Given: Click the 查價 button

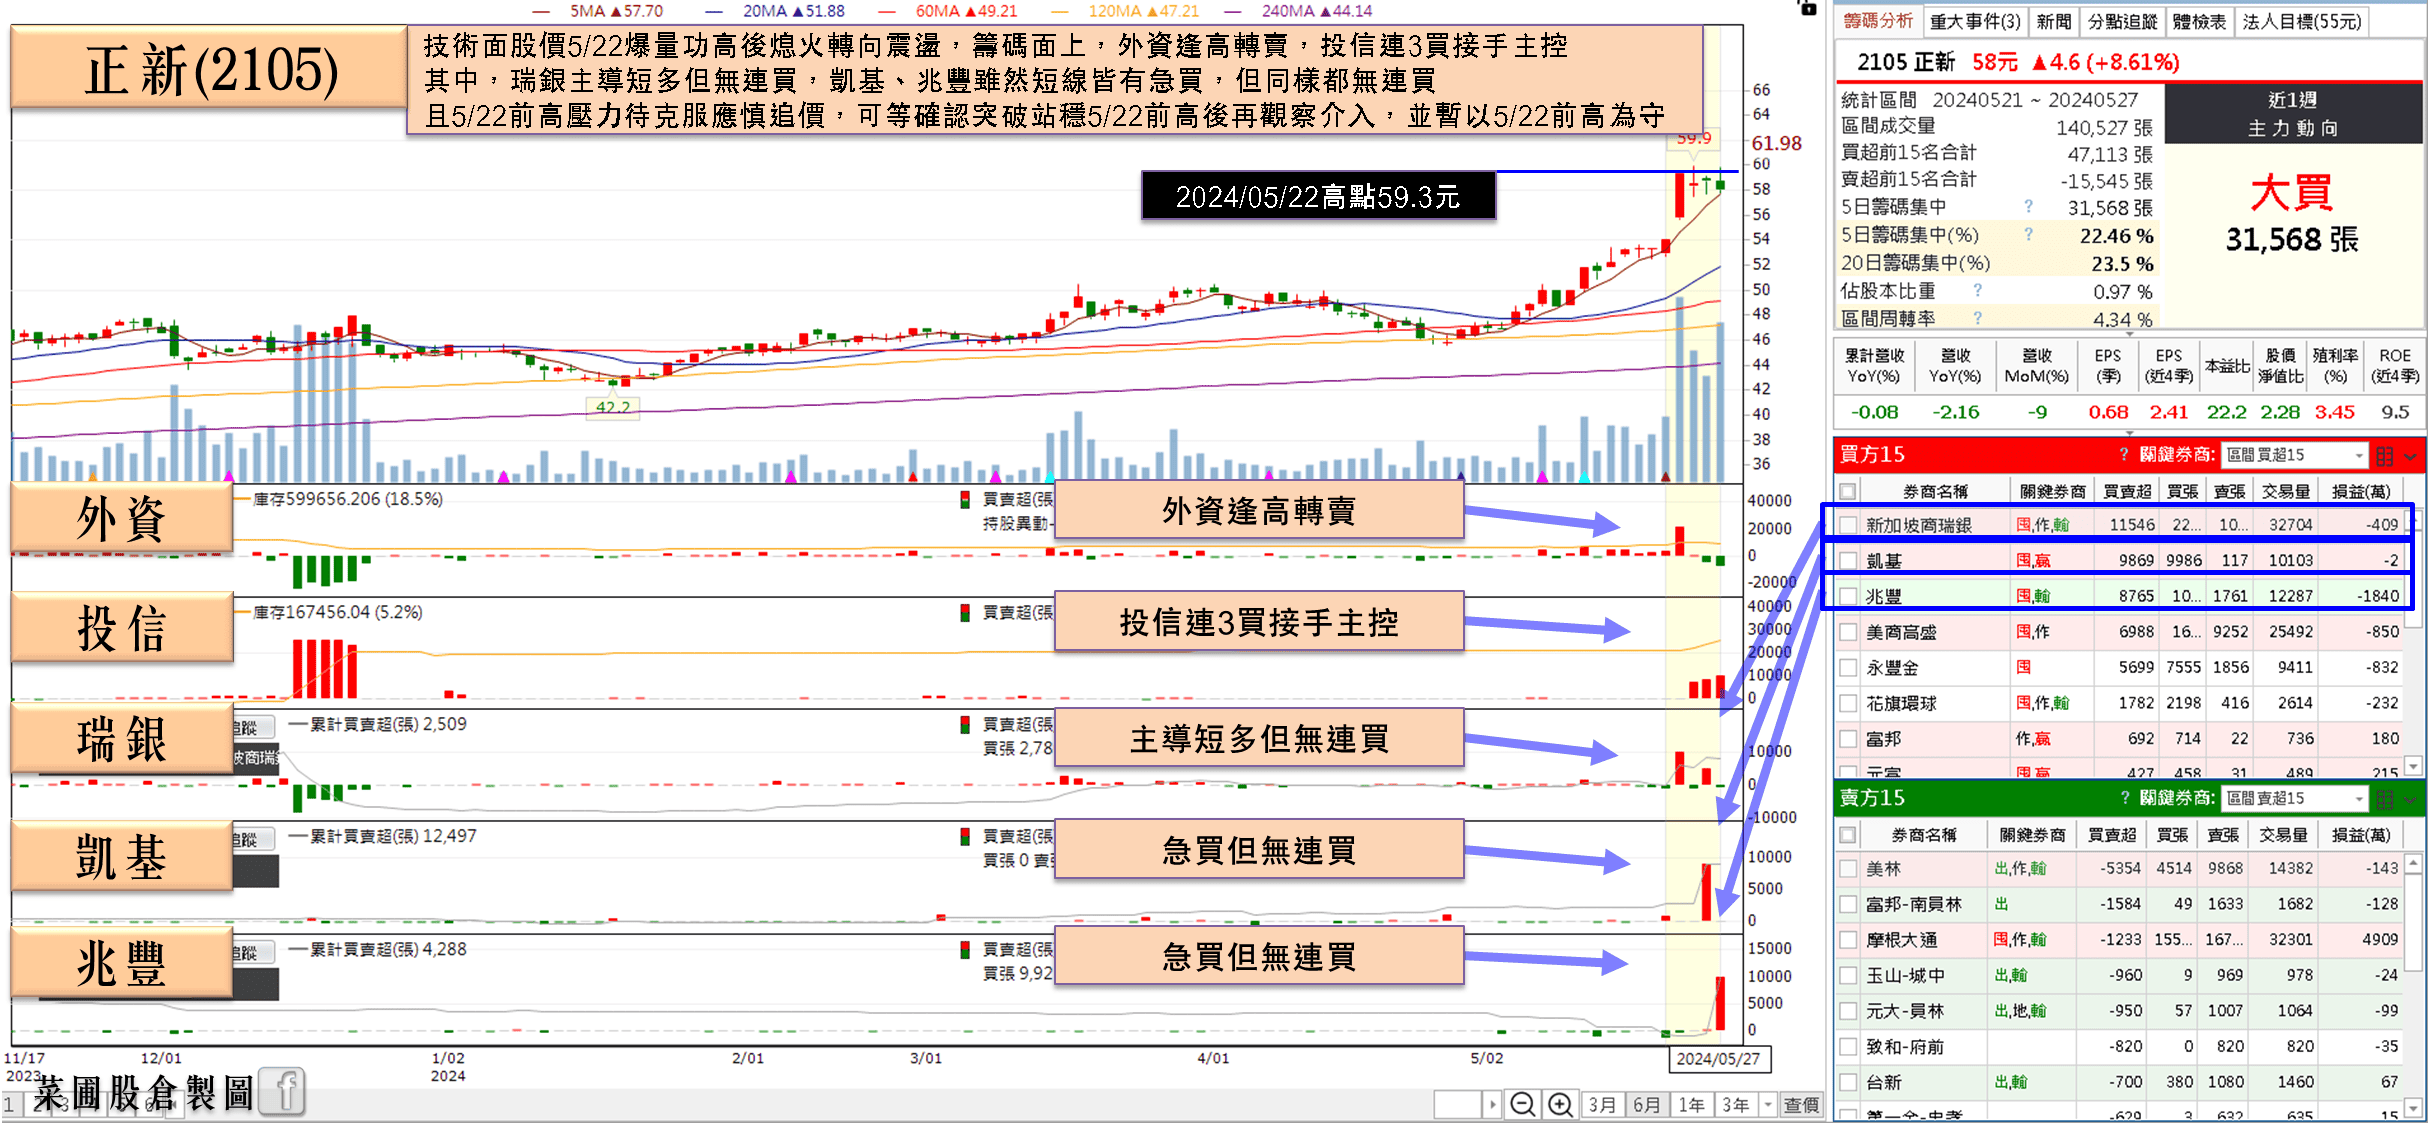Looking at the screenshot, I should (1801, 1104).
